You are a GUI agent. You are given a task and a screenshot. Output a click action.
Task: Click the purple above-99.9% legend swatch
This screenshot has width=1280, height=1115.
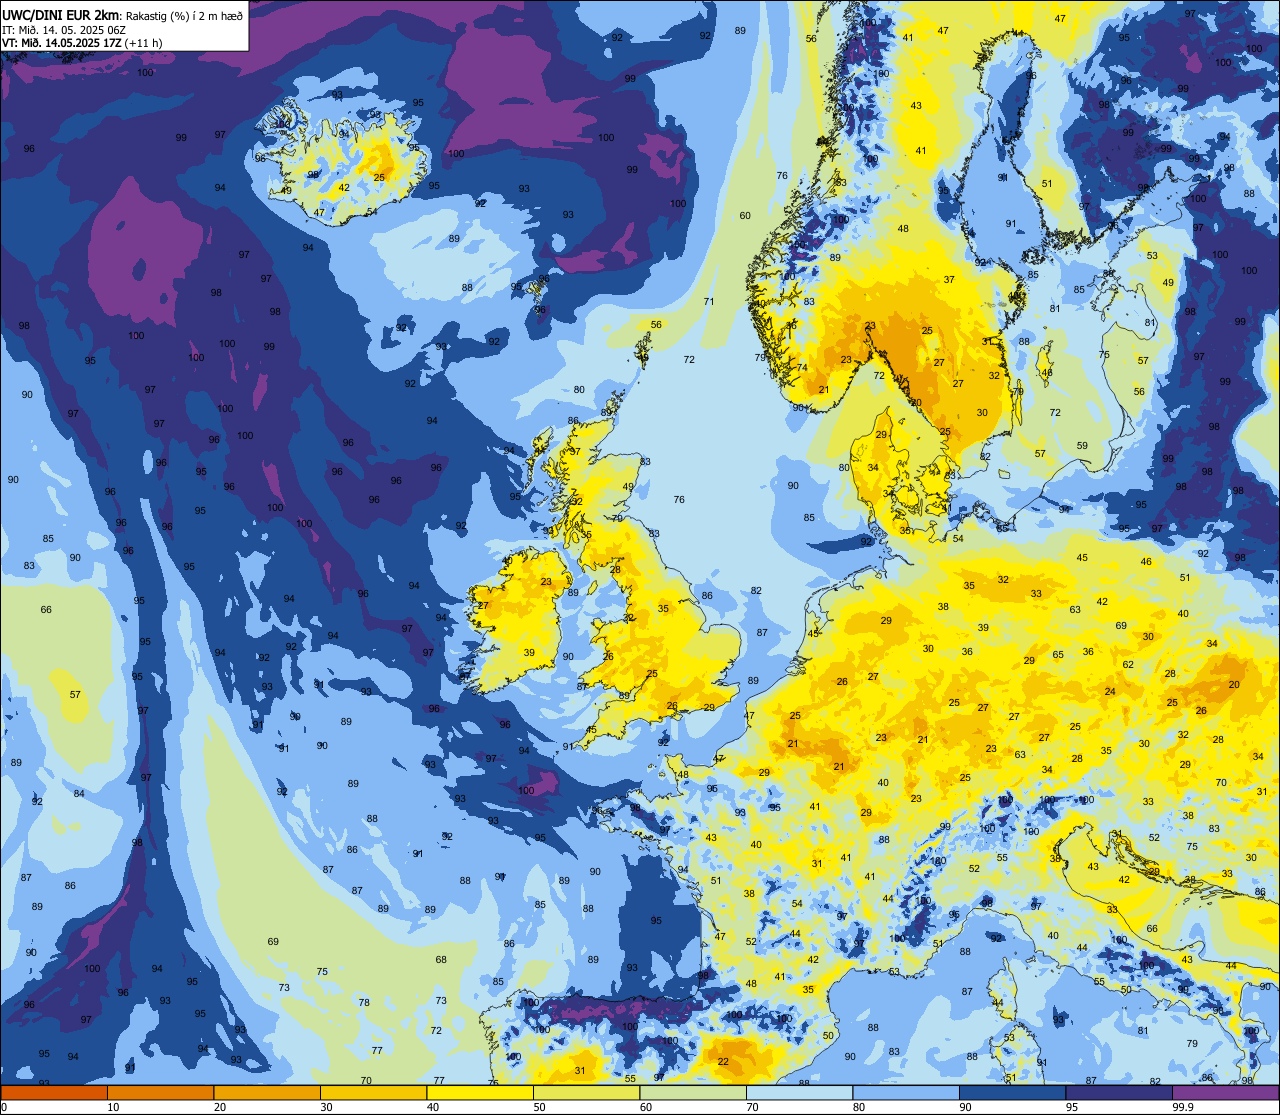tap(1225, 1093)
